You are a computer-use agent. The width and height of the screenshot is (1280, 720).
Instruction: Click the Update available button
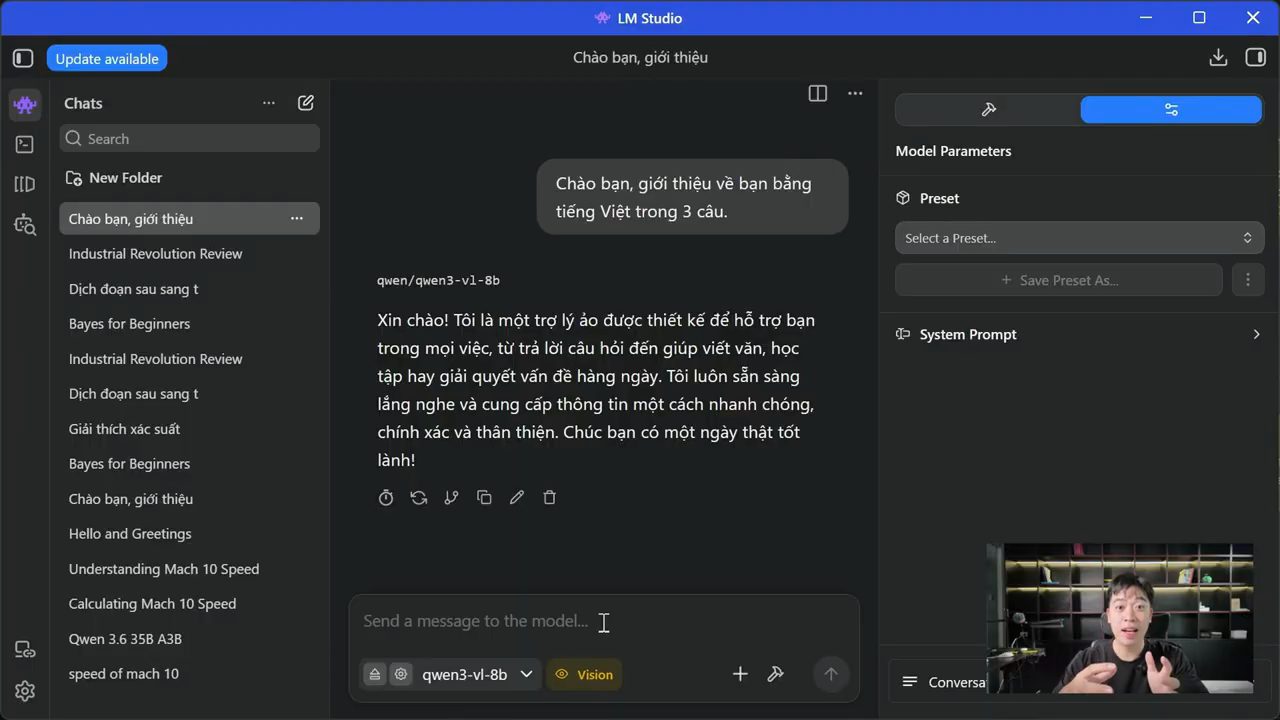pyautogui.click(x=107, y=59)
